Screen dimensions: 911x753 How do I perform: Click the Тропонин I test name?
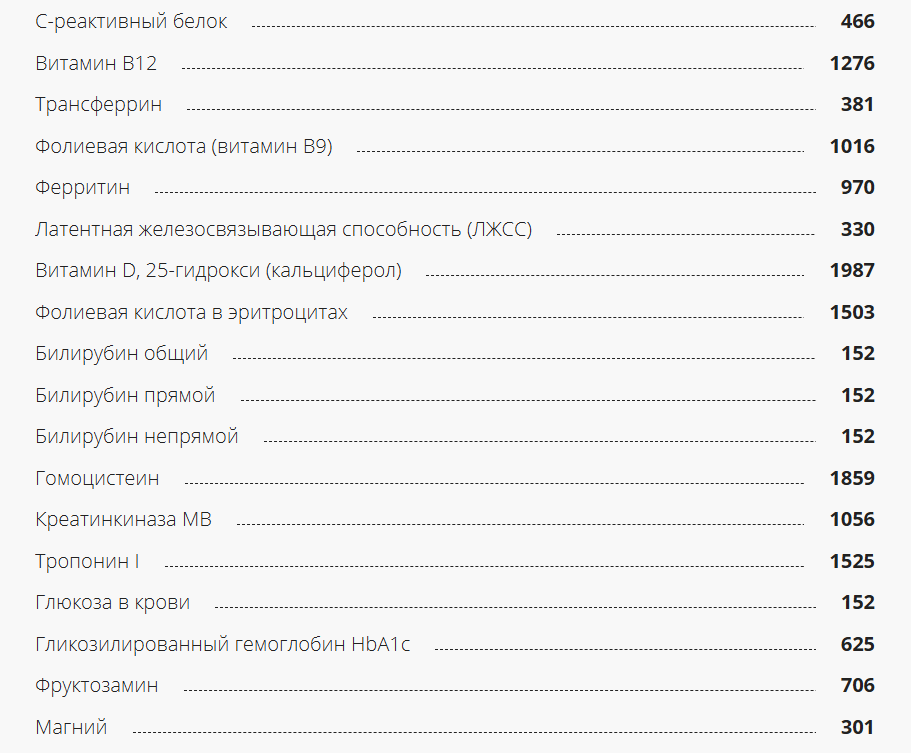click(x=87, y=562)
